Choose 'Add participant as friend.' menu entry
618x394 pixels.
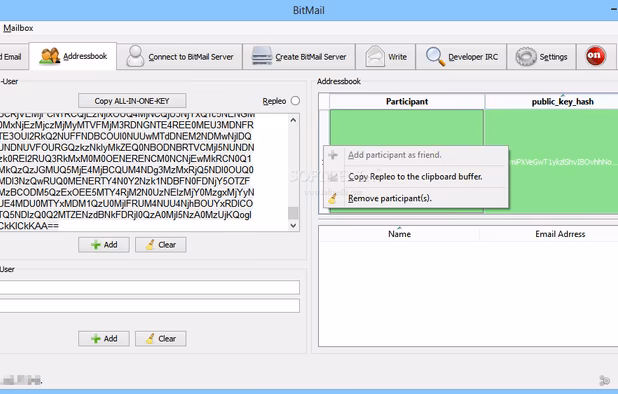416,155
